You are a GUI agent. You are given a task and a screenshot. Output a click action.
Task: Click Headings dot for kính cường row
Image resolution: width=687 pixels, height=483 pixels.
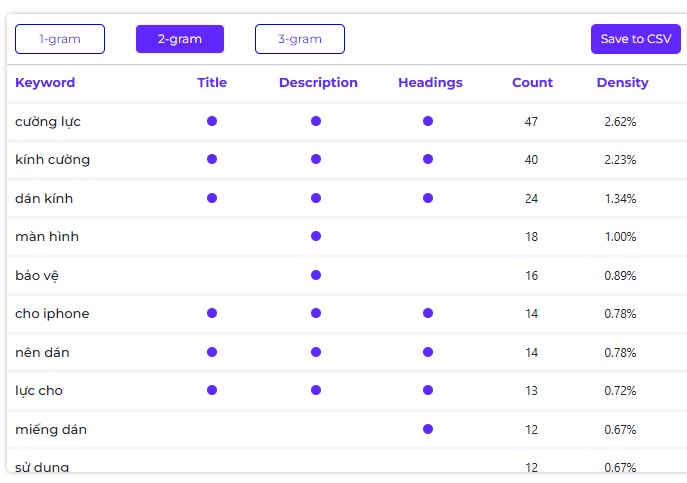pyautogui.click(x=428, y=159)
